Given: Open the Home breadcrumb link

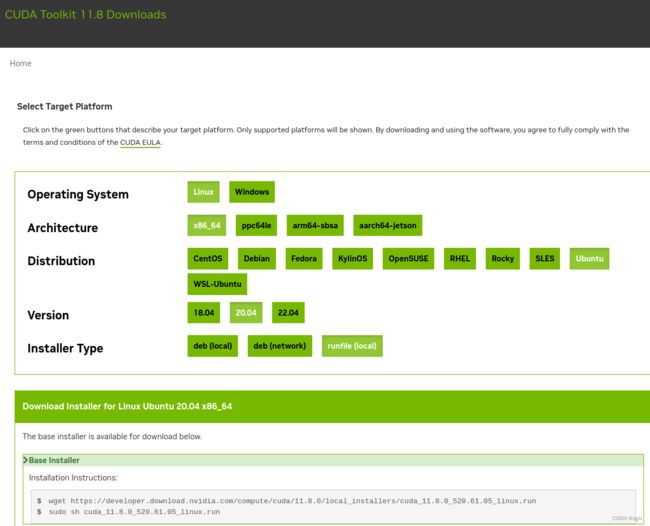Looking at the screenshot, I should [20, 63].
